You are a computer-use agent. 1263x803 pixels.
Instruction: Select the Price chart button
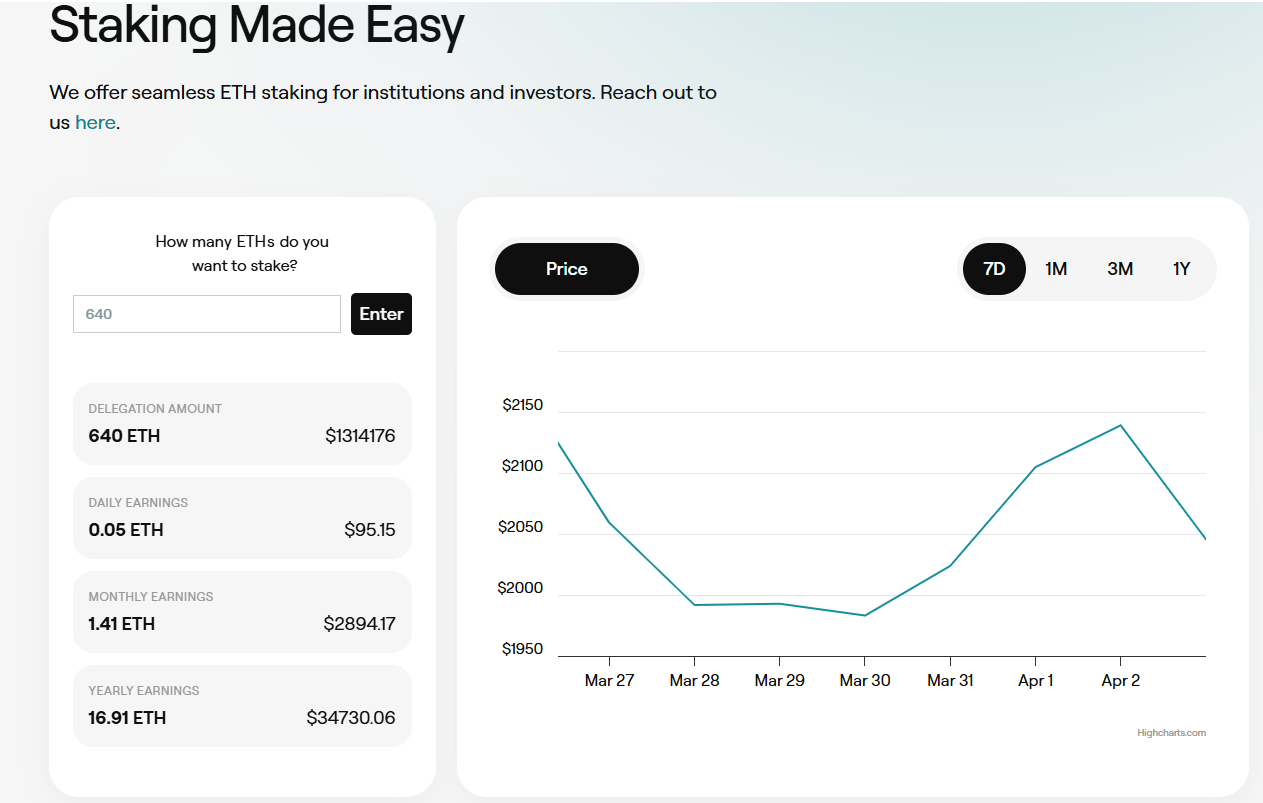coord(566,269)
